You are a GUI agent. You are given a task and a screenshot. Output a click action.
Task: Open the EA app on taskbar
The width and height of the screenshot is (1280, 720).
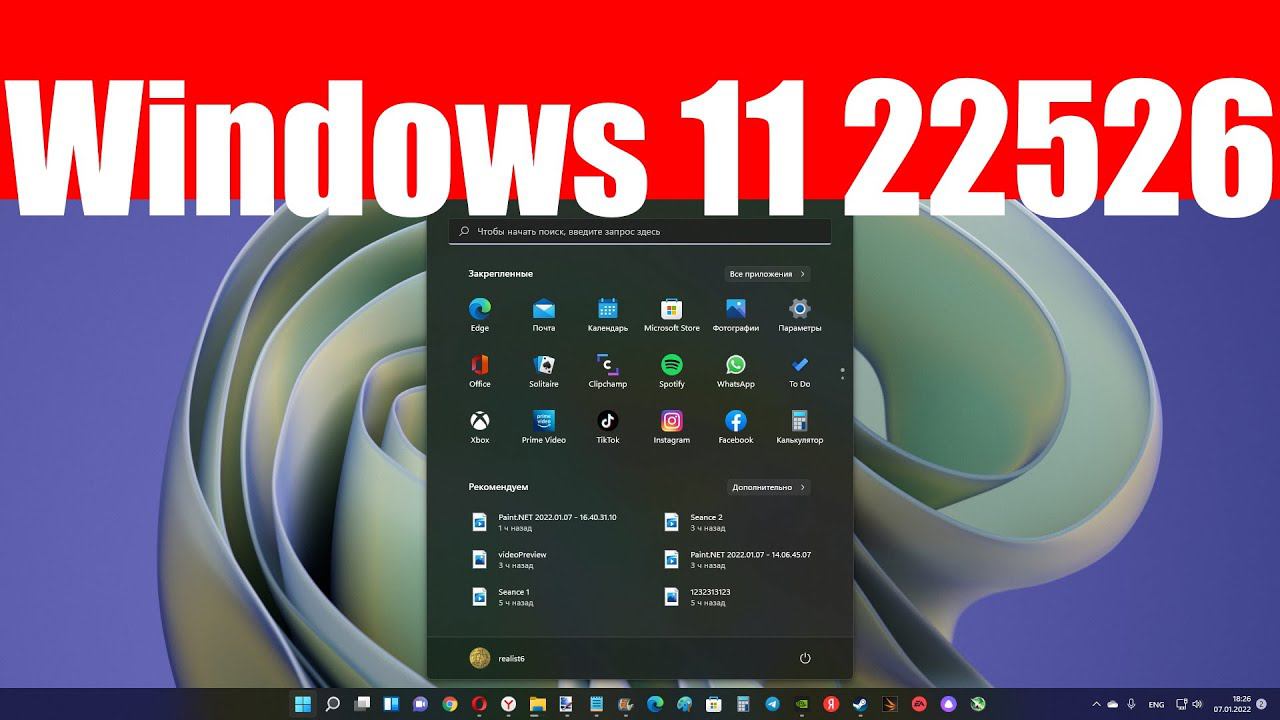919,704
